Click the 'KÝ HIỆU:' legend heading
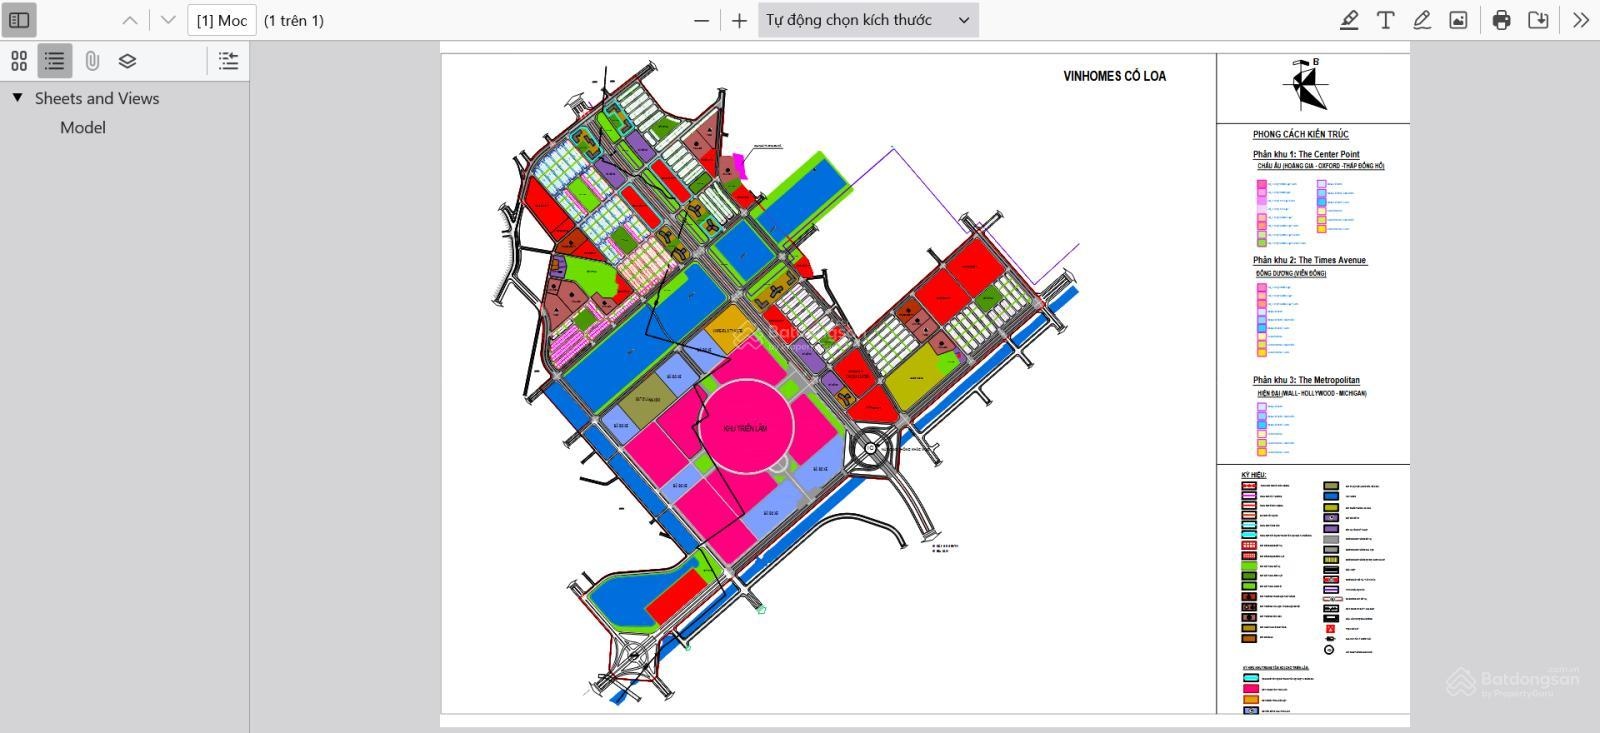Image resolution: width=1600 pixels, height=733 pixels. point(1254,475)
